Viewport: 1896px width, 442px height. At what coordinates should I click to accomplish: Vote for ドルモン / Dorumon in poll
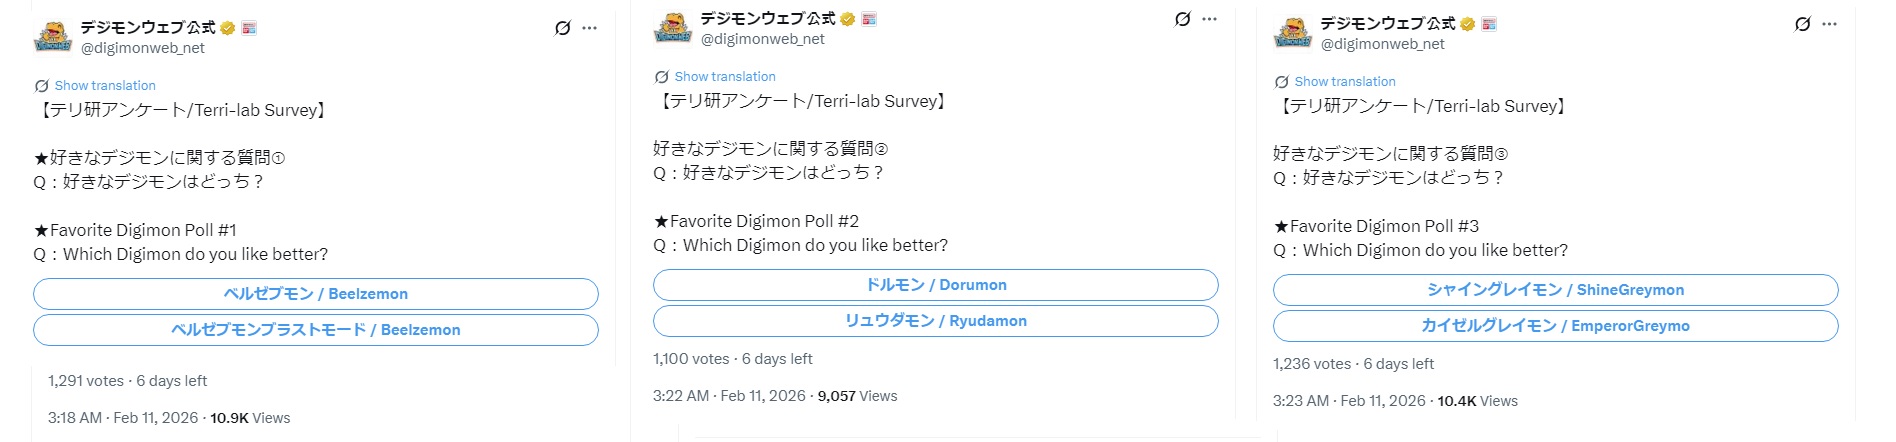tap(936, 285)
